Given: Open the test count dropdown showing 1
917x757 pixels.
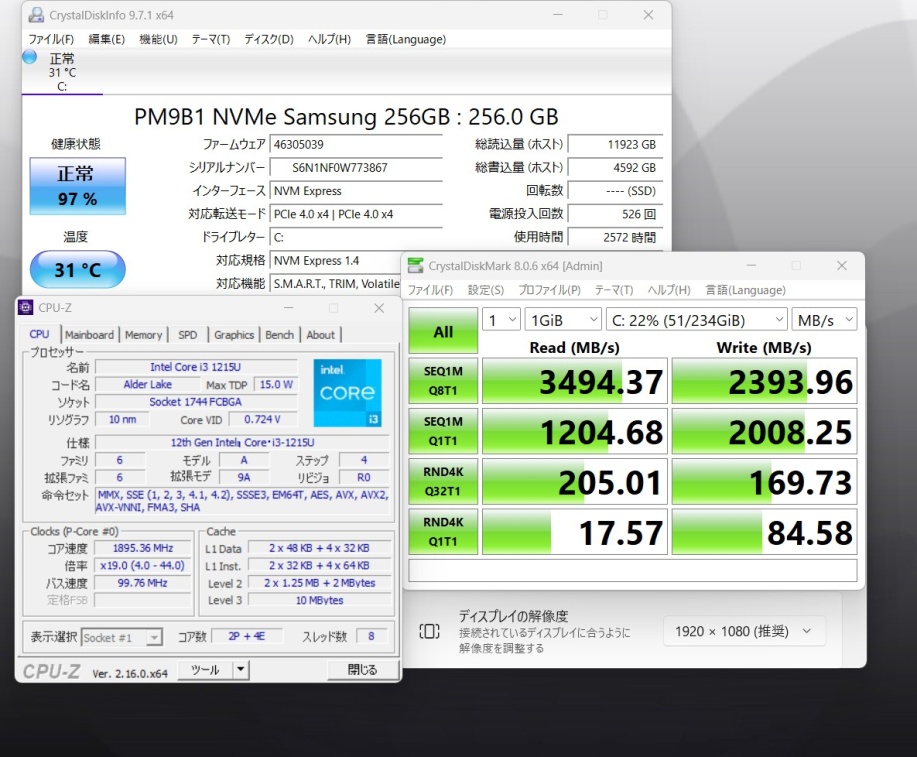Looking at the screenshot, I should tap(501, 320).
